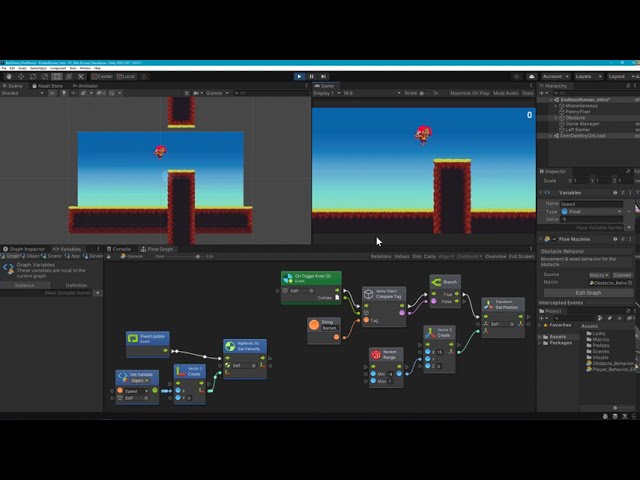
Task: Click the Edit Graph button
Action: (588, 293)
